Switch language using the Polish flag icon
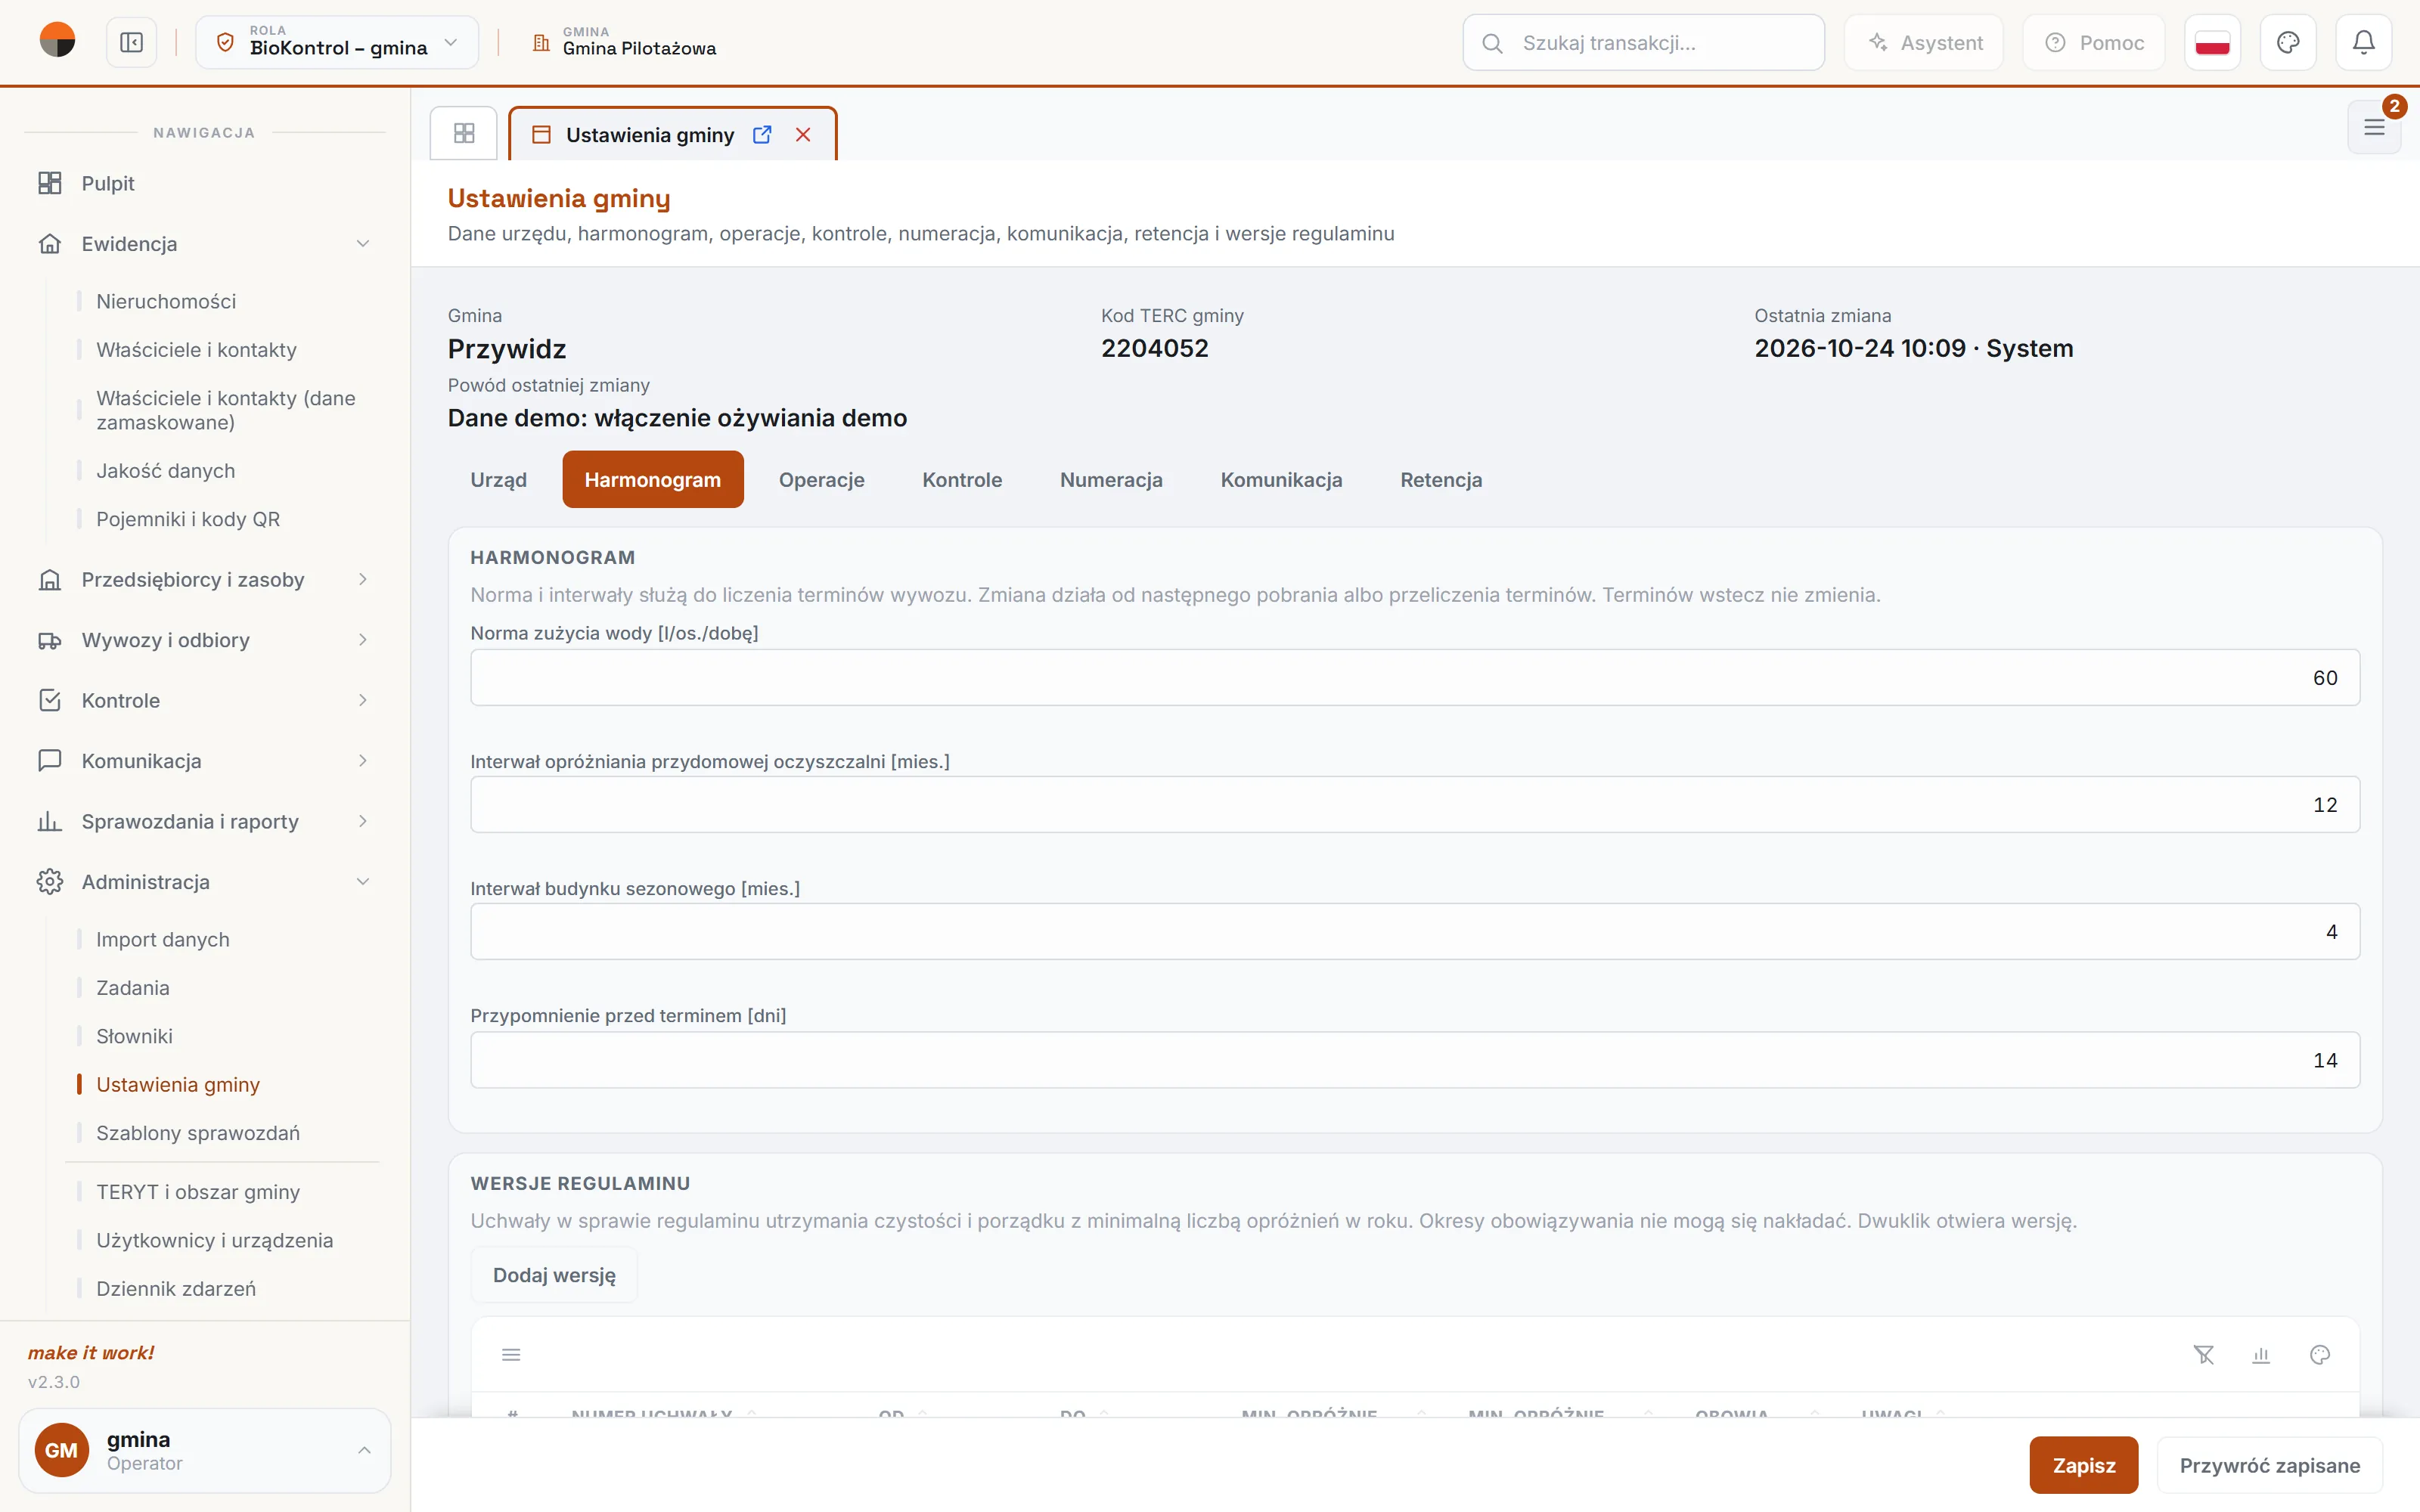Viewport: 2420px width, 1512px height. (x=2212, y=43)
